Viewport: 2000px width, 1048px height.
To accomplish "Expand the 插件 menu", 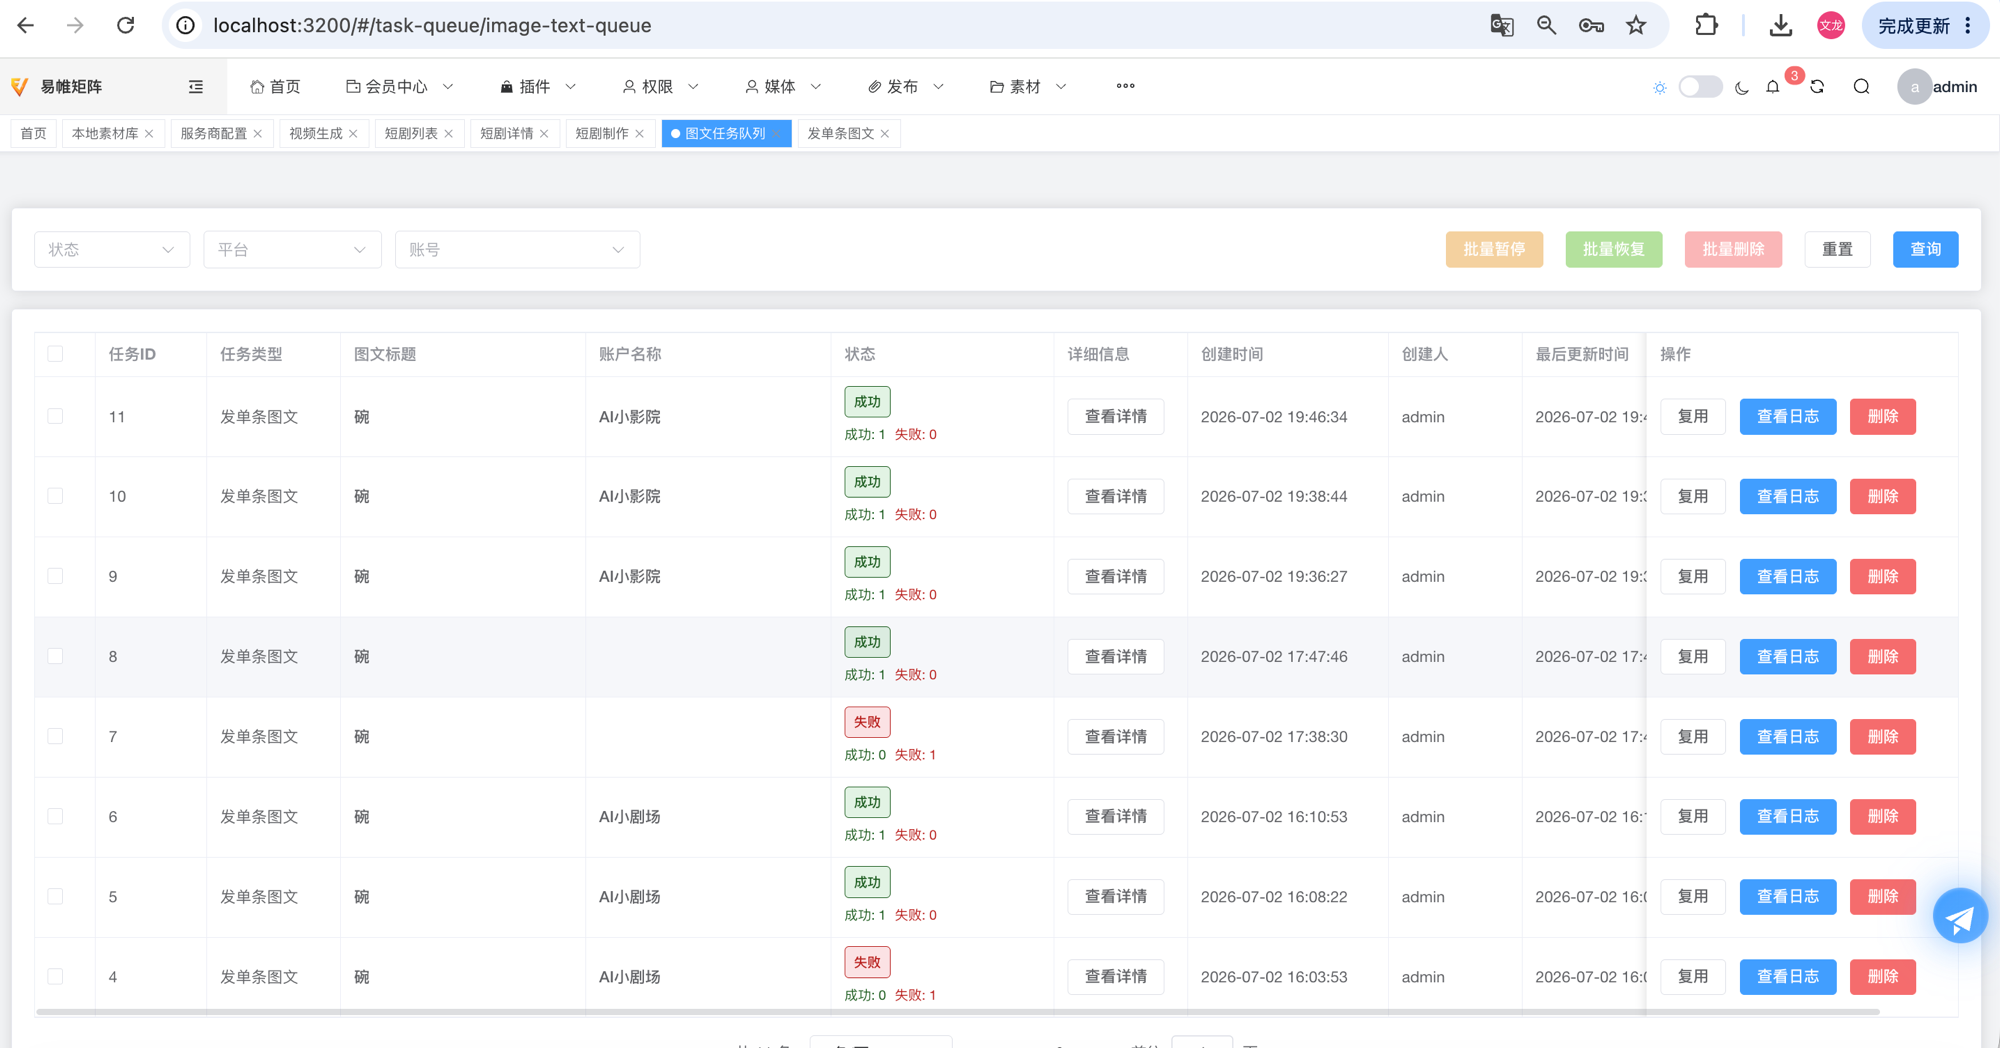I will tap(537, 87).
